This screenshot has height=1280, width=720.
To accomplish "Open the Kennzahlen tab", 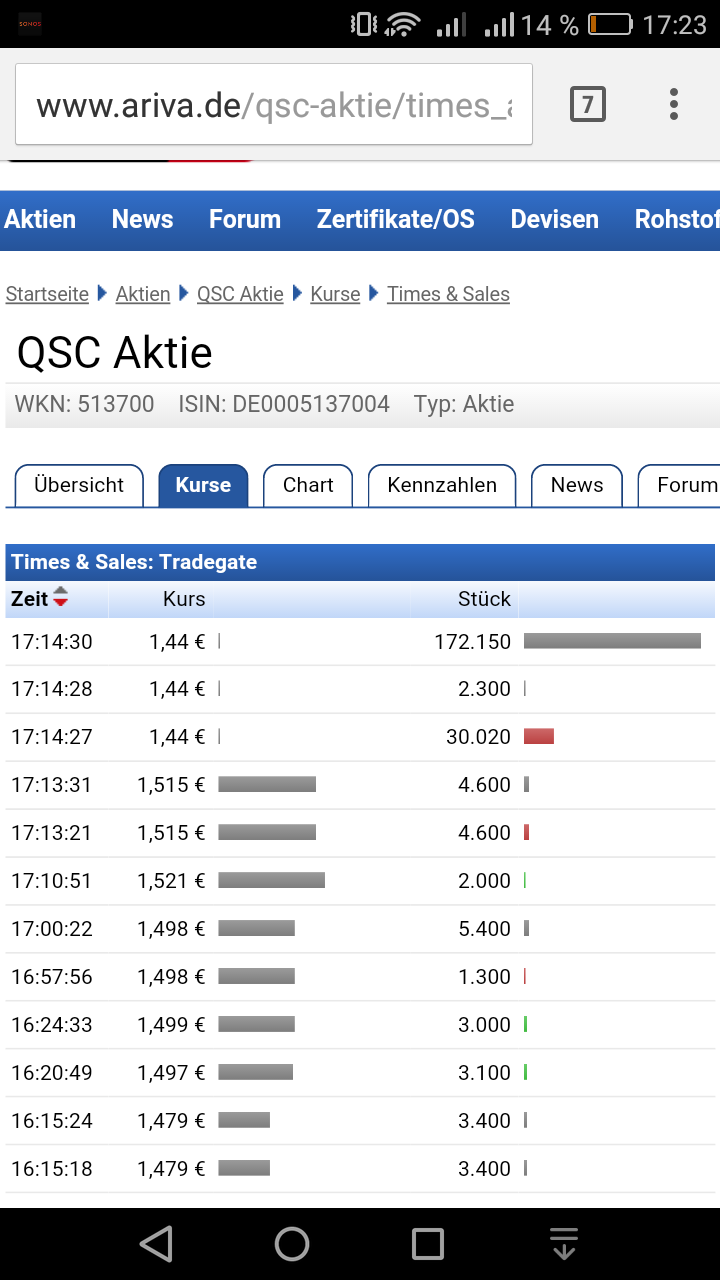I will coord(441,485).
